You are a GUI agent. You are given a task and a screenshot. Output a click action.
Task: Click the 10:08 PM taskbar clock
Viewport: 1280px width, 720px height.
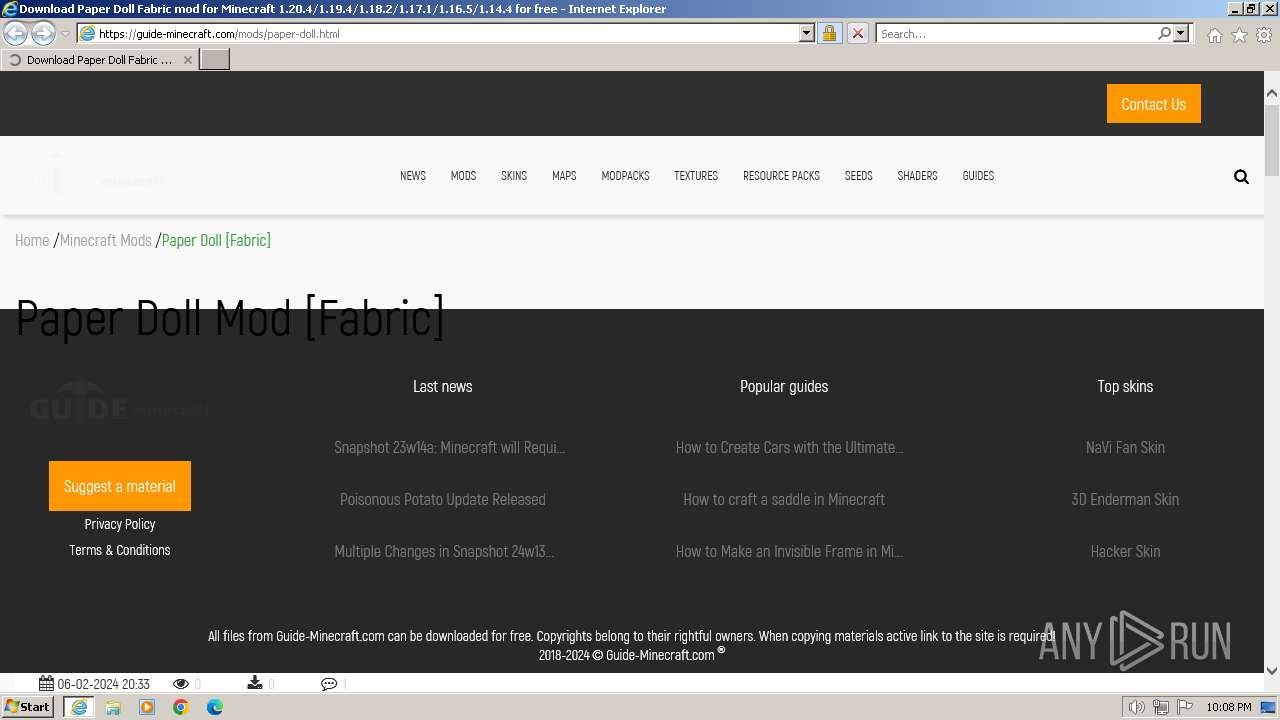point(1229,707)
